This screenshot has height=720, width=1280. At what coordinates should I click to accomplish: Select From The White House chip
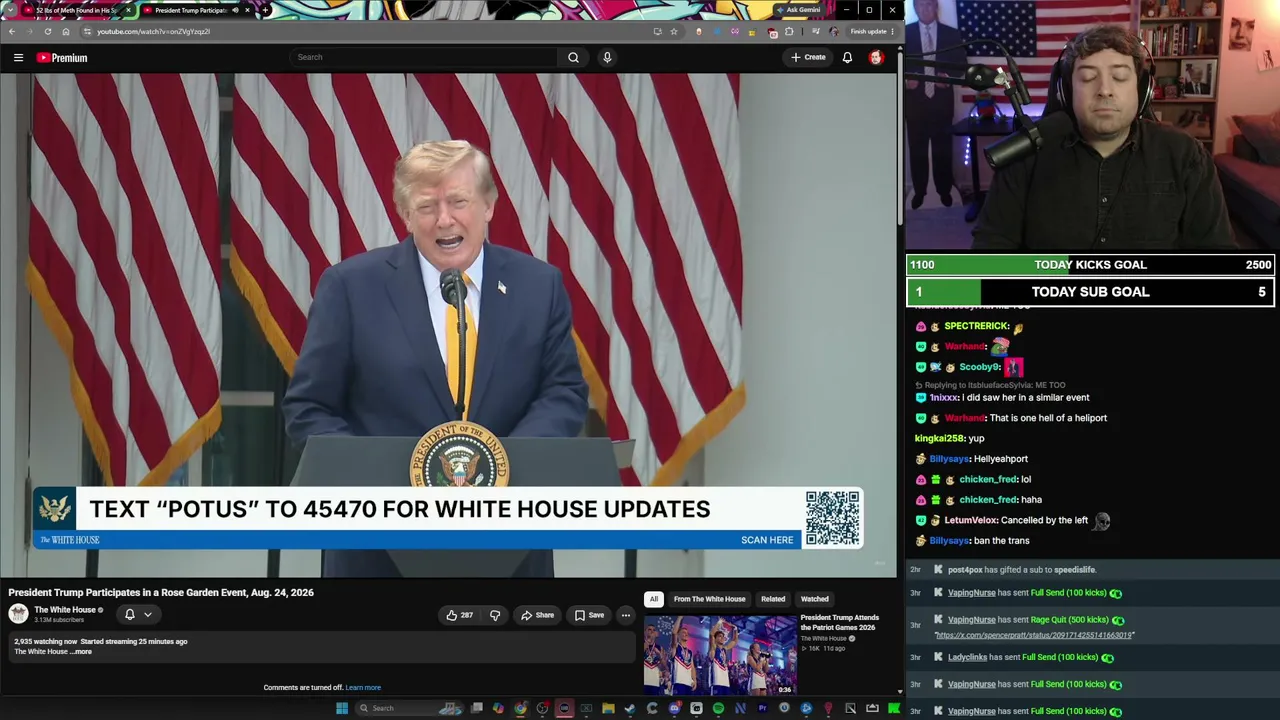click(709, 599)
